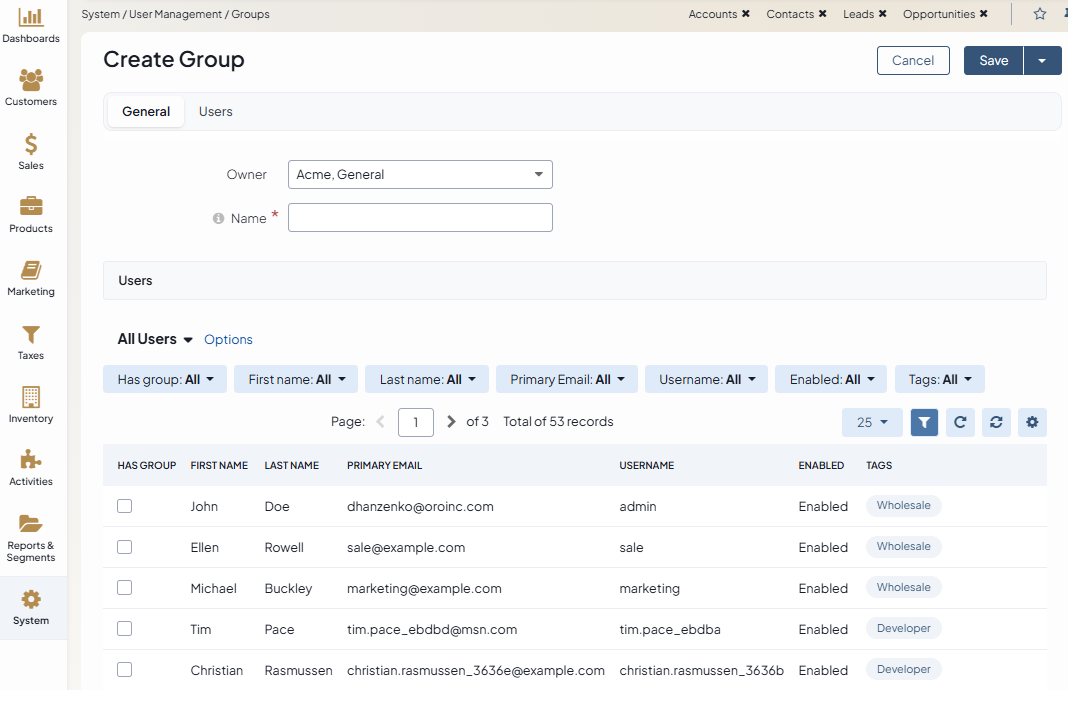The image size is (1068, 708).
Task: Check the Has Group box for Ellen Rowell
Action: [x=124, y=547]
